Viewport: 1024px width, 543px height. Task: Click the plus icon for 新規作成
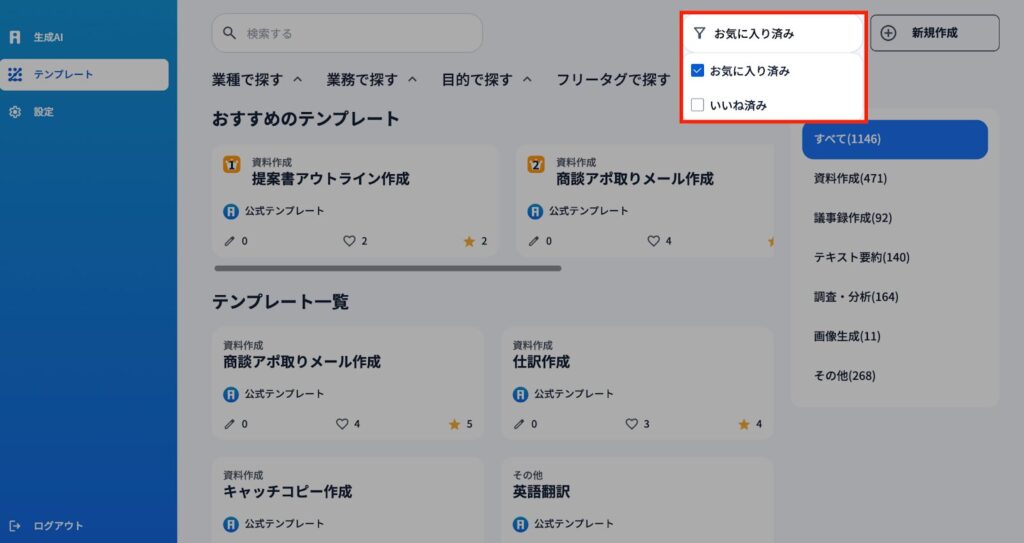tap(888, 33)
